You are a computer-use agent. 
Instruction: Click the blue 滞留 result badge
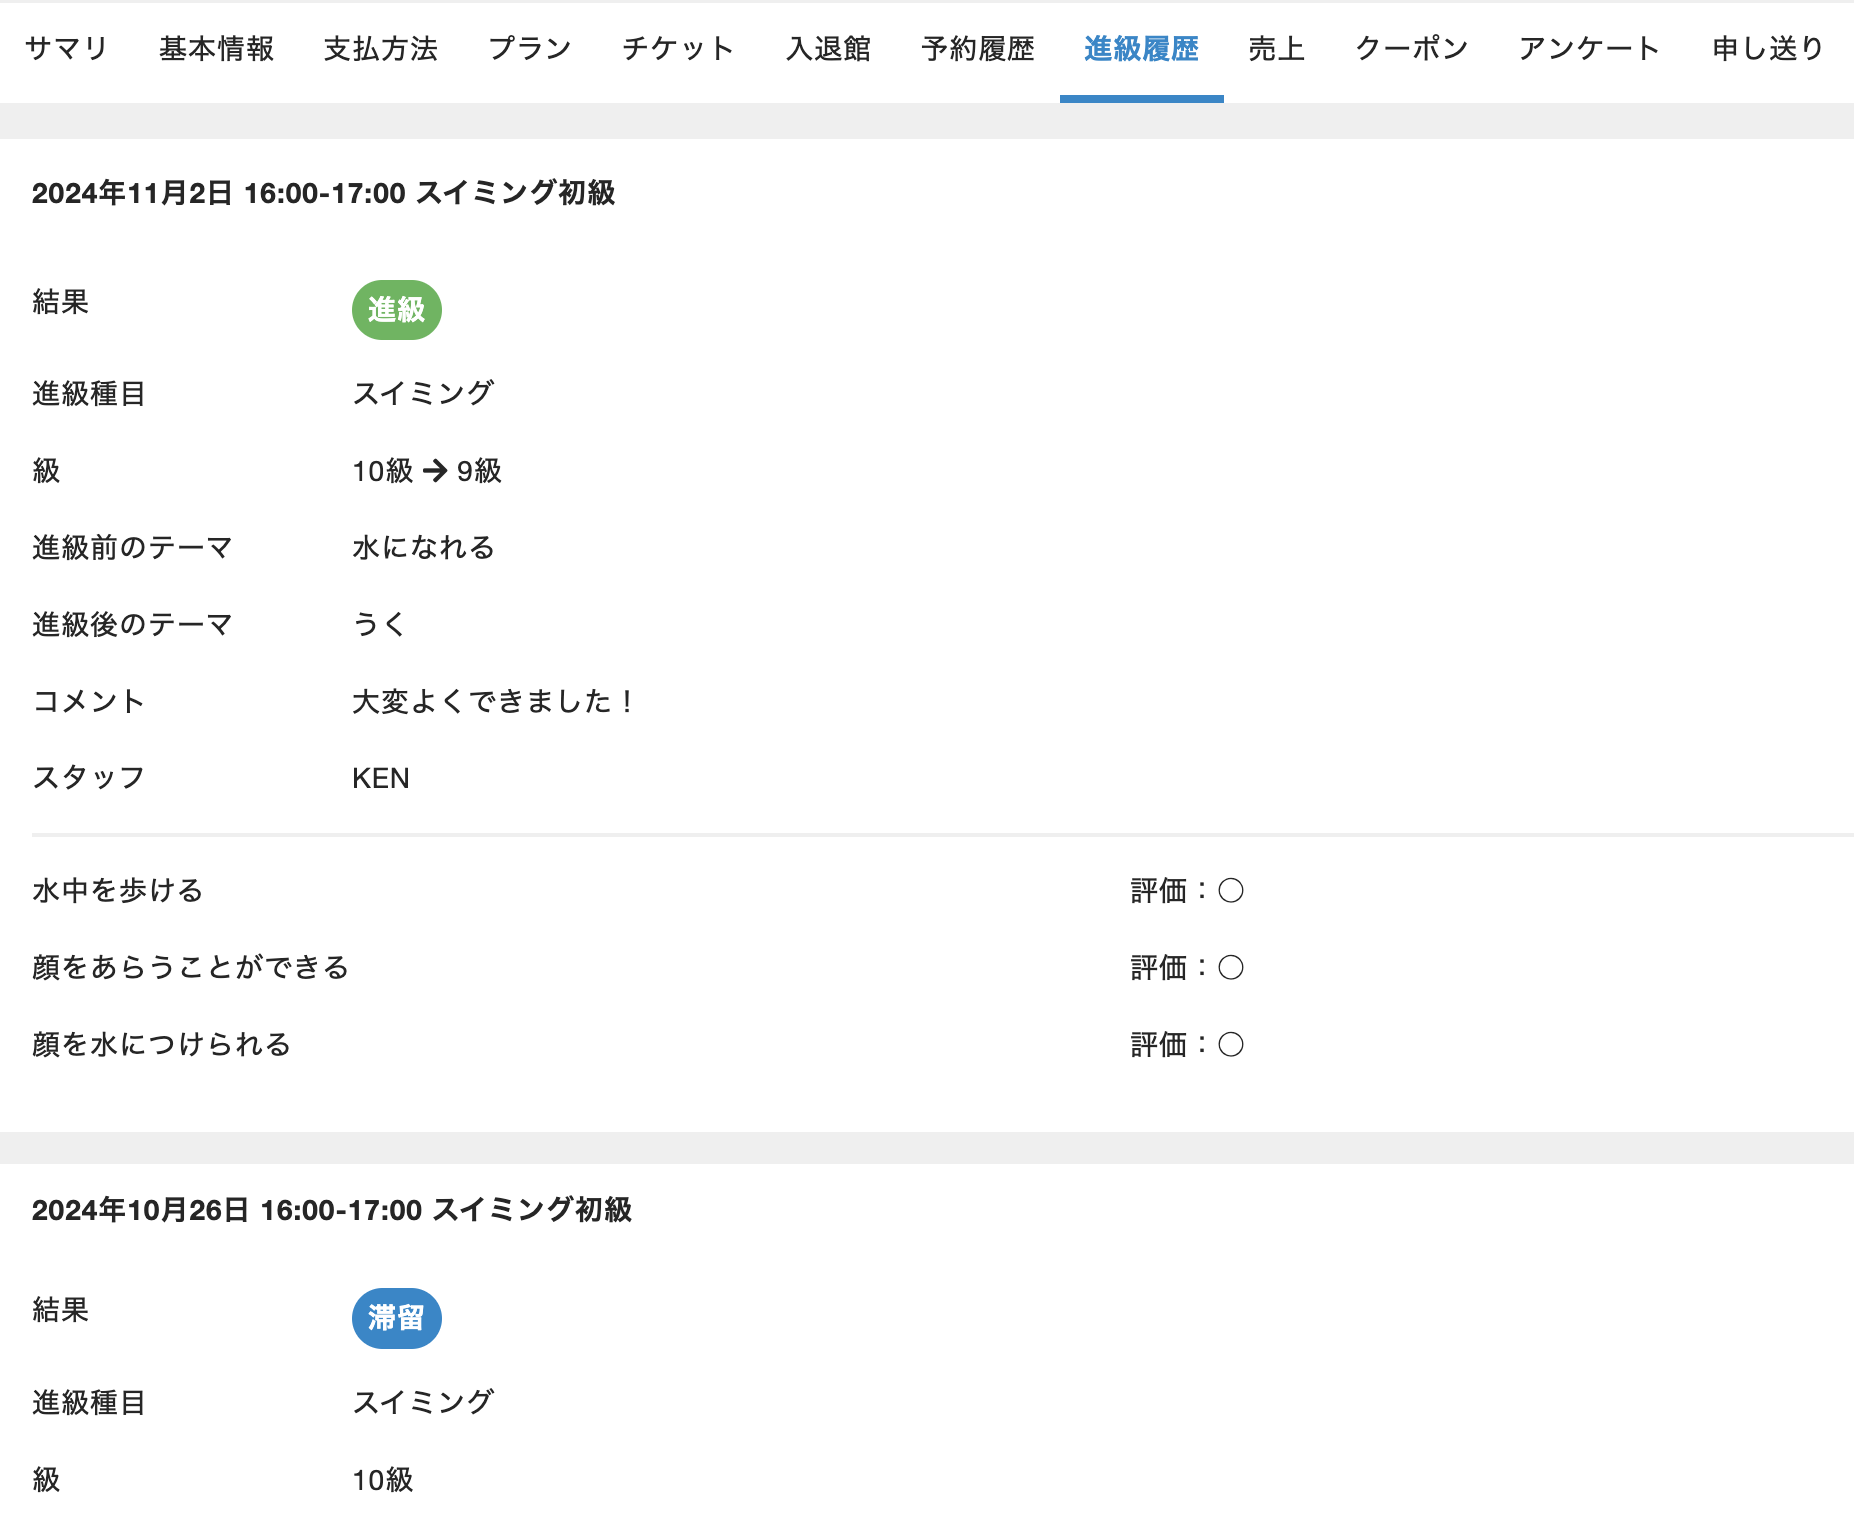point(396,1318)
